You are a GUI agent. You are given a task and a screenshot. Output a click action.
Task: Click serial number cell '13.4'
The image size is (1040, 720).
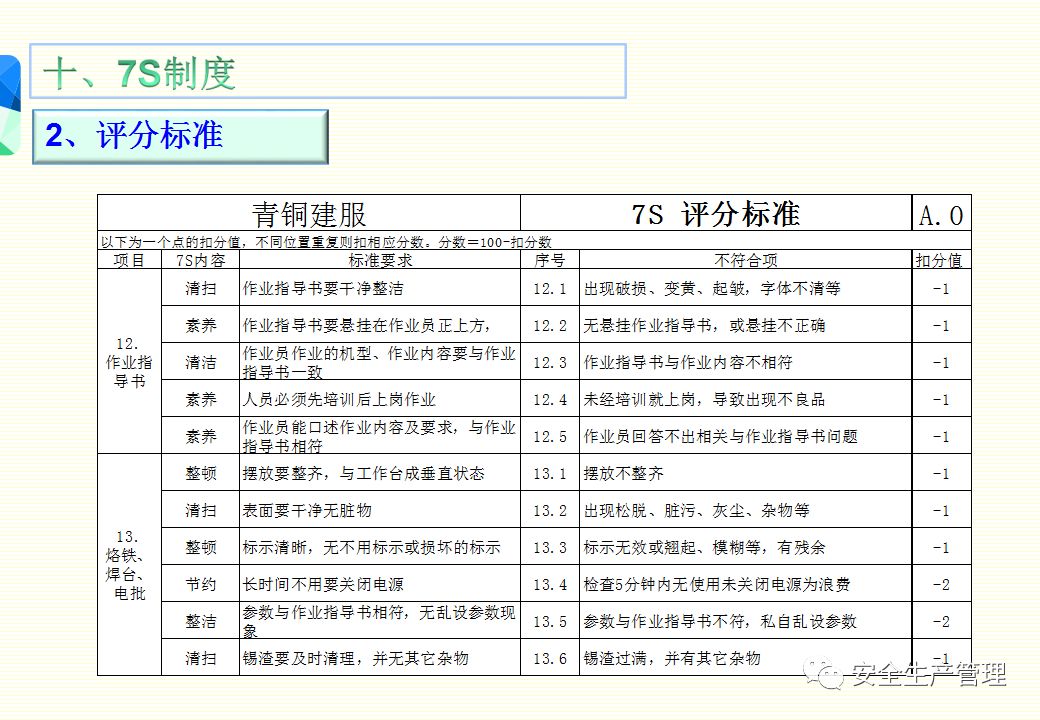pyautogui.click(x=550, y=585)
